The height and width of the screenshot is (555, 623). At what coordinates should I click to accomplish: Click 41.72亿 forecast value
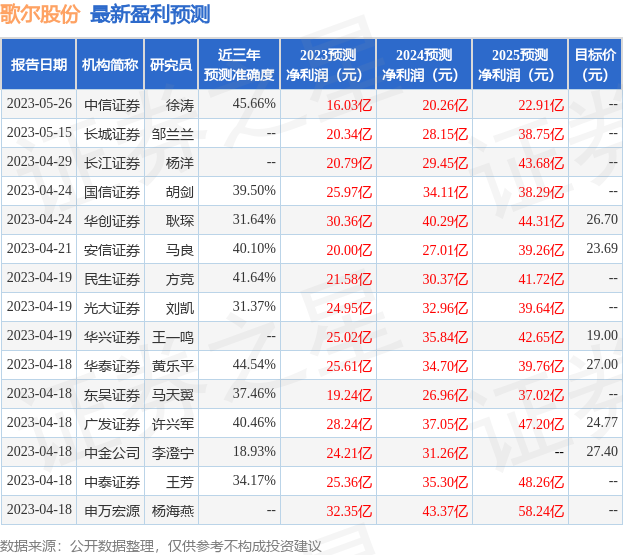tap(541, 279)
